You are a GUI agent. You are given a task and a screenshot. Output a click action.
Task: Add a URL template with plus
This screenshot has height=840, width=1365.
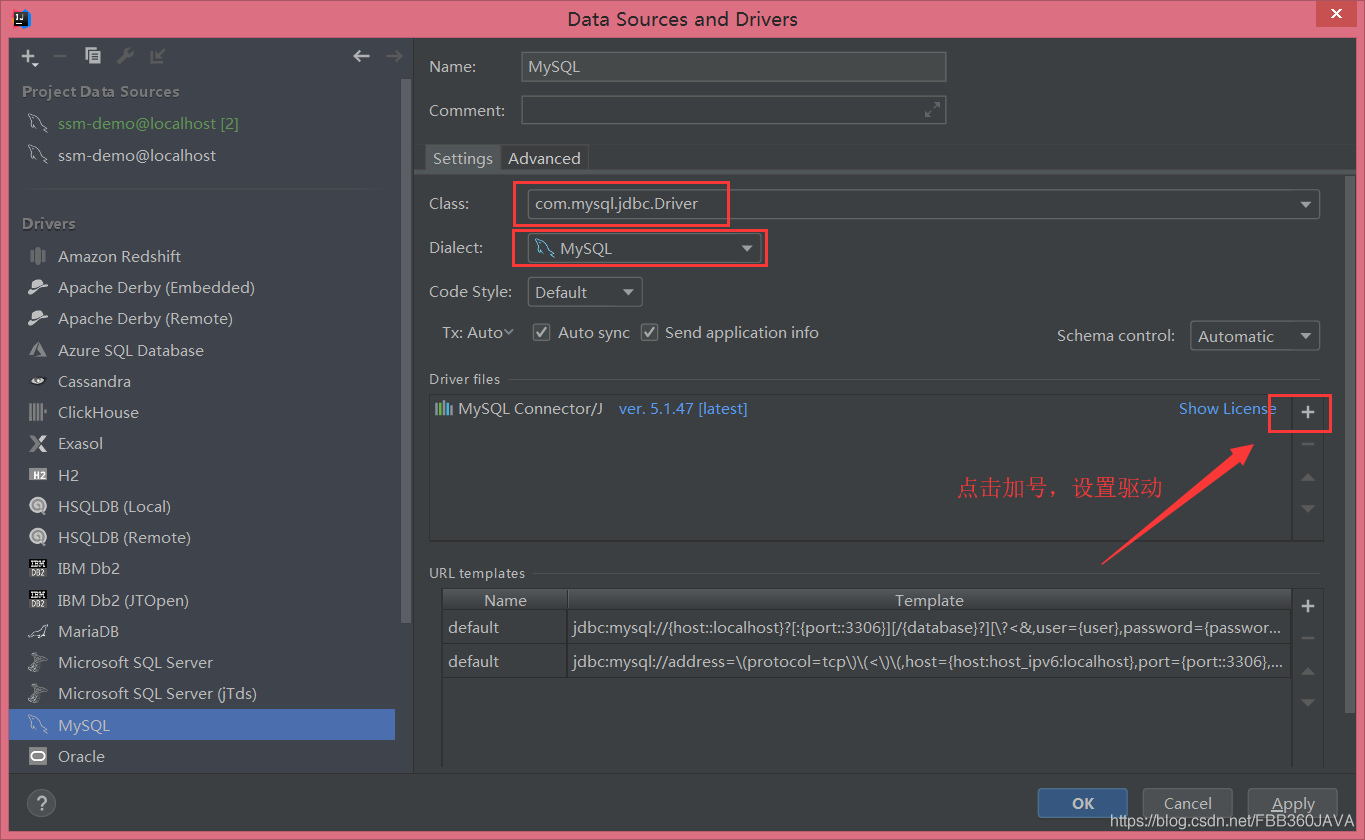(1307, 606)
